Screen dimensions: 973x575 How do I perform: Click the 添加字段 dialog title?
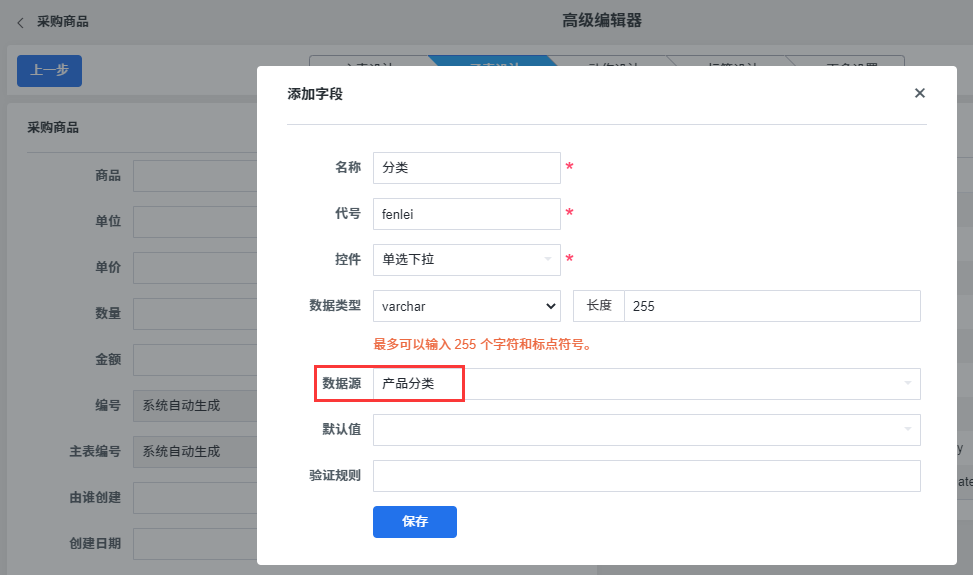click(x=315, y=94)
